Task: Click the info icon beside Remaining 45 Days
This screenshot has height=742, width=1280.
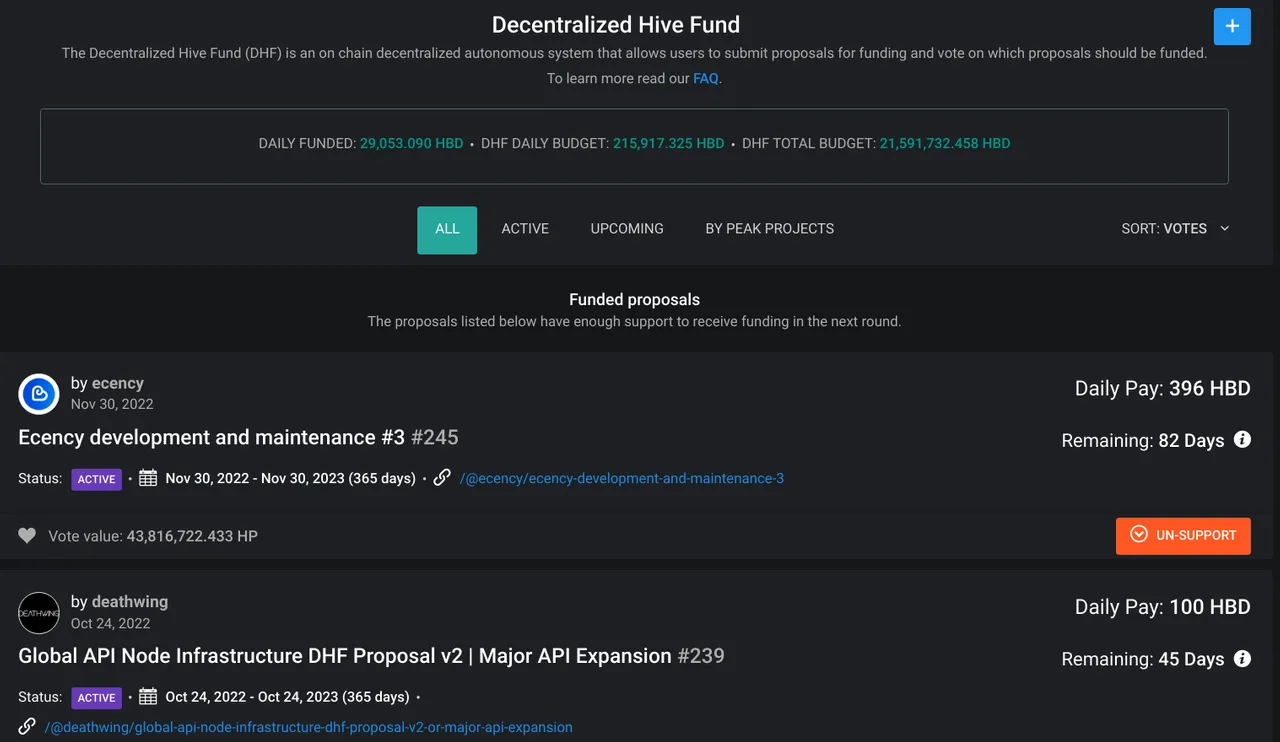Action: 1242,659
